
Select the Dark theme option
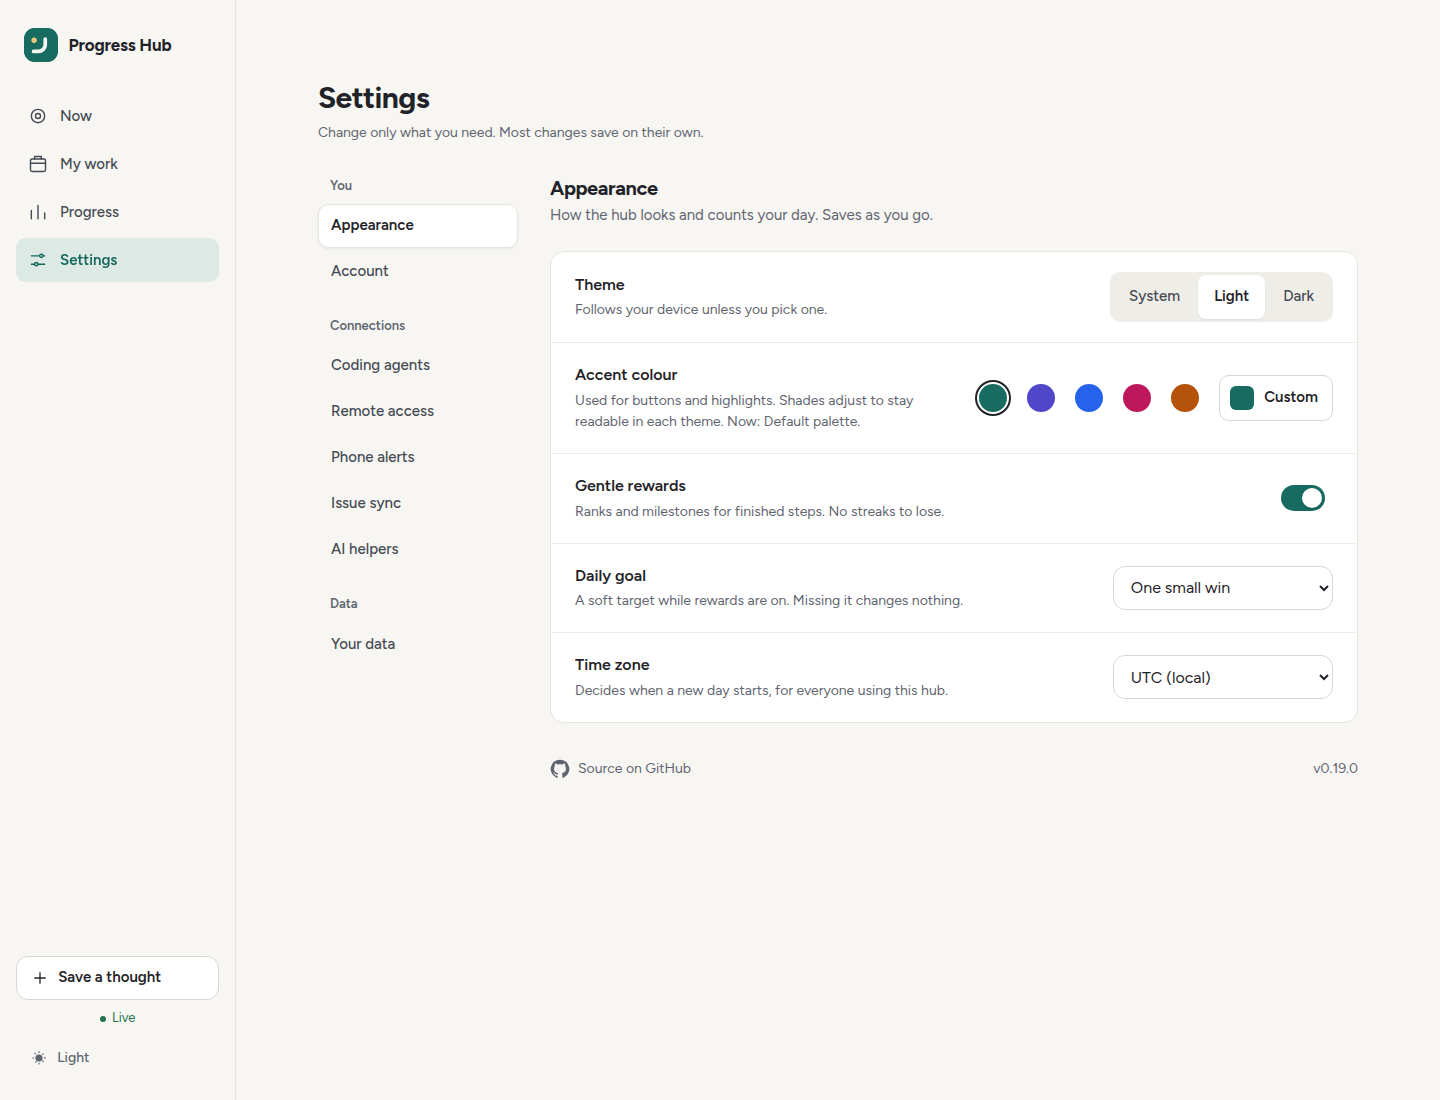point(1298,297)
